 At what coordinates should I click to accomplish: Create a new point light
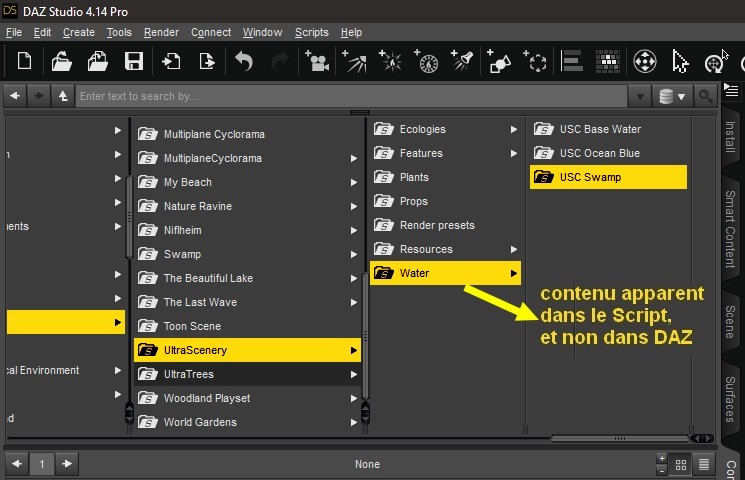tap(390, 61)
